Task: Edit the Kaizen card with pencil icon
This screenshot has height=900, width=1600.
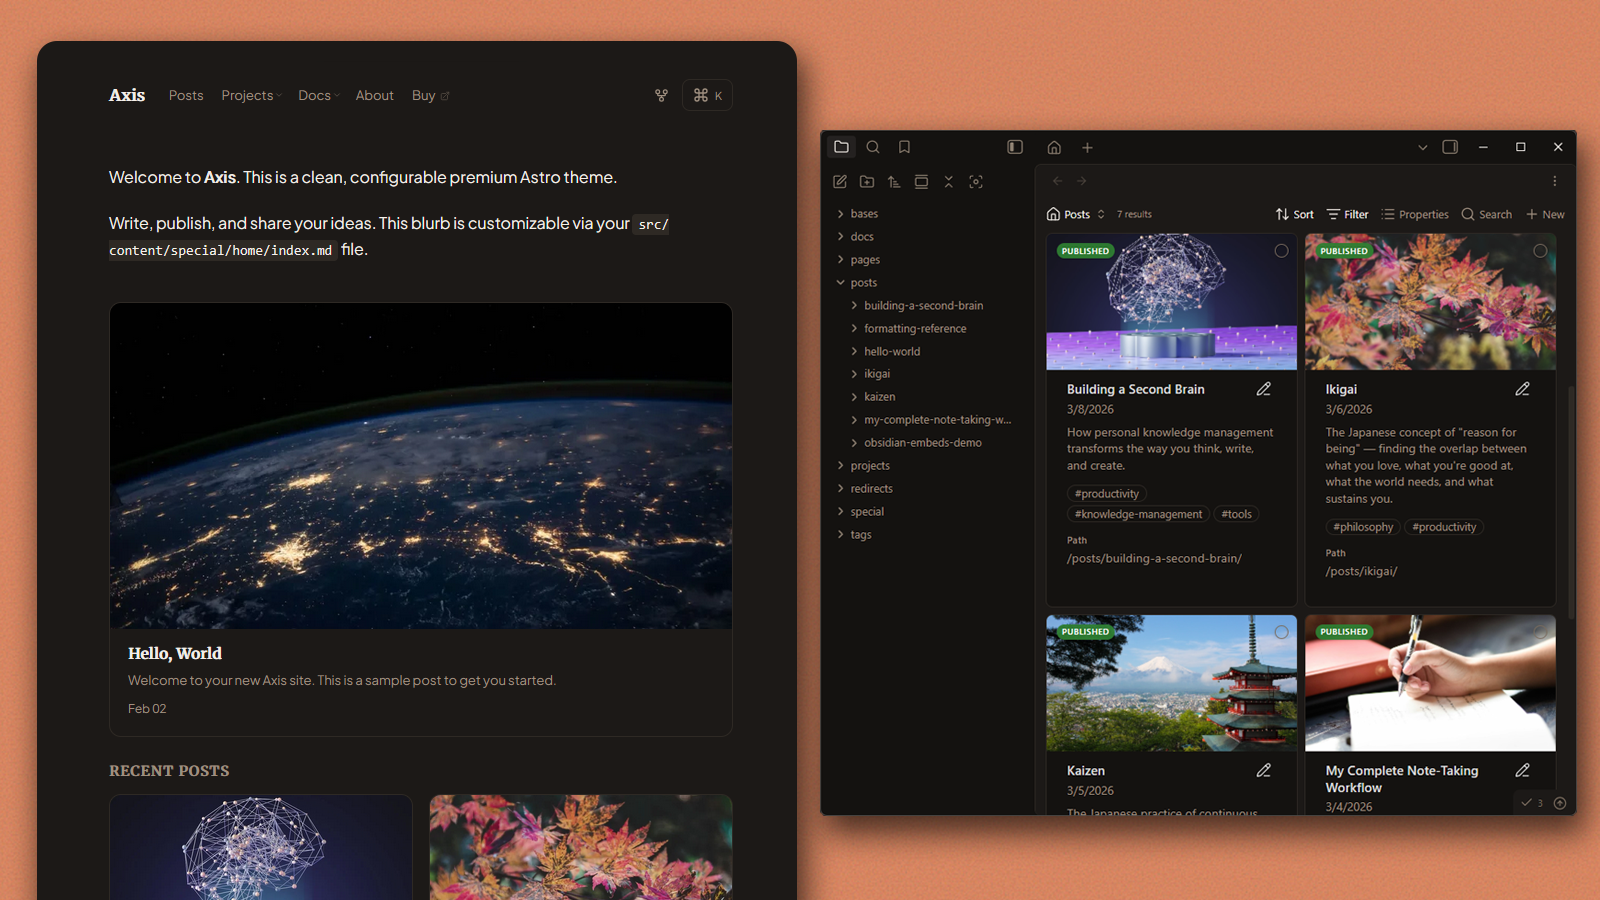Action: point(1264,770)
